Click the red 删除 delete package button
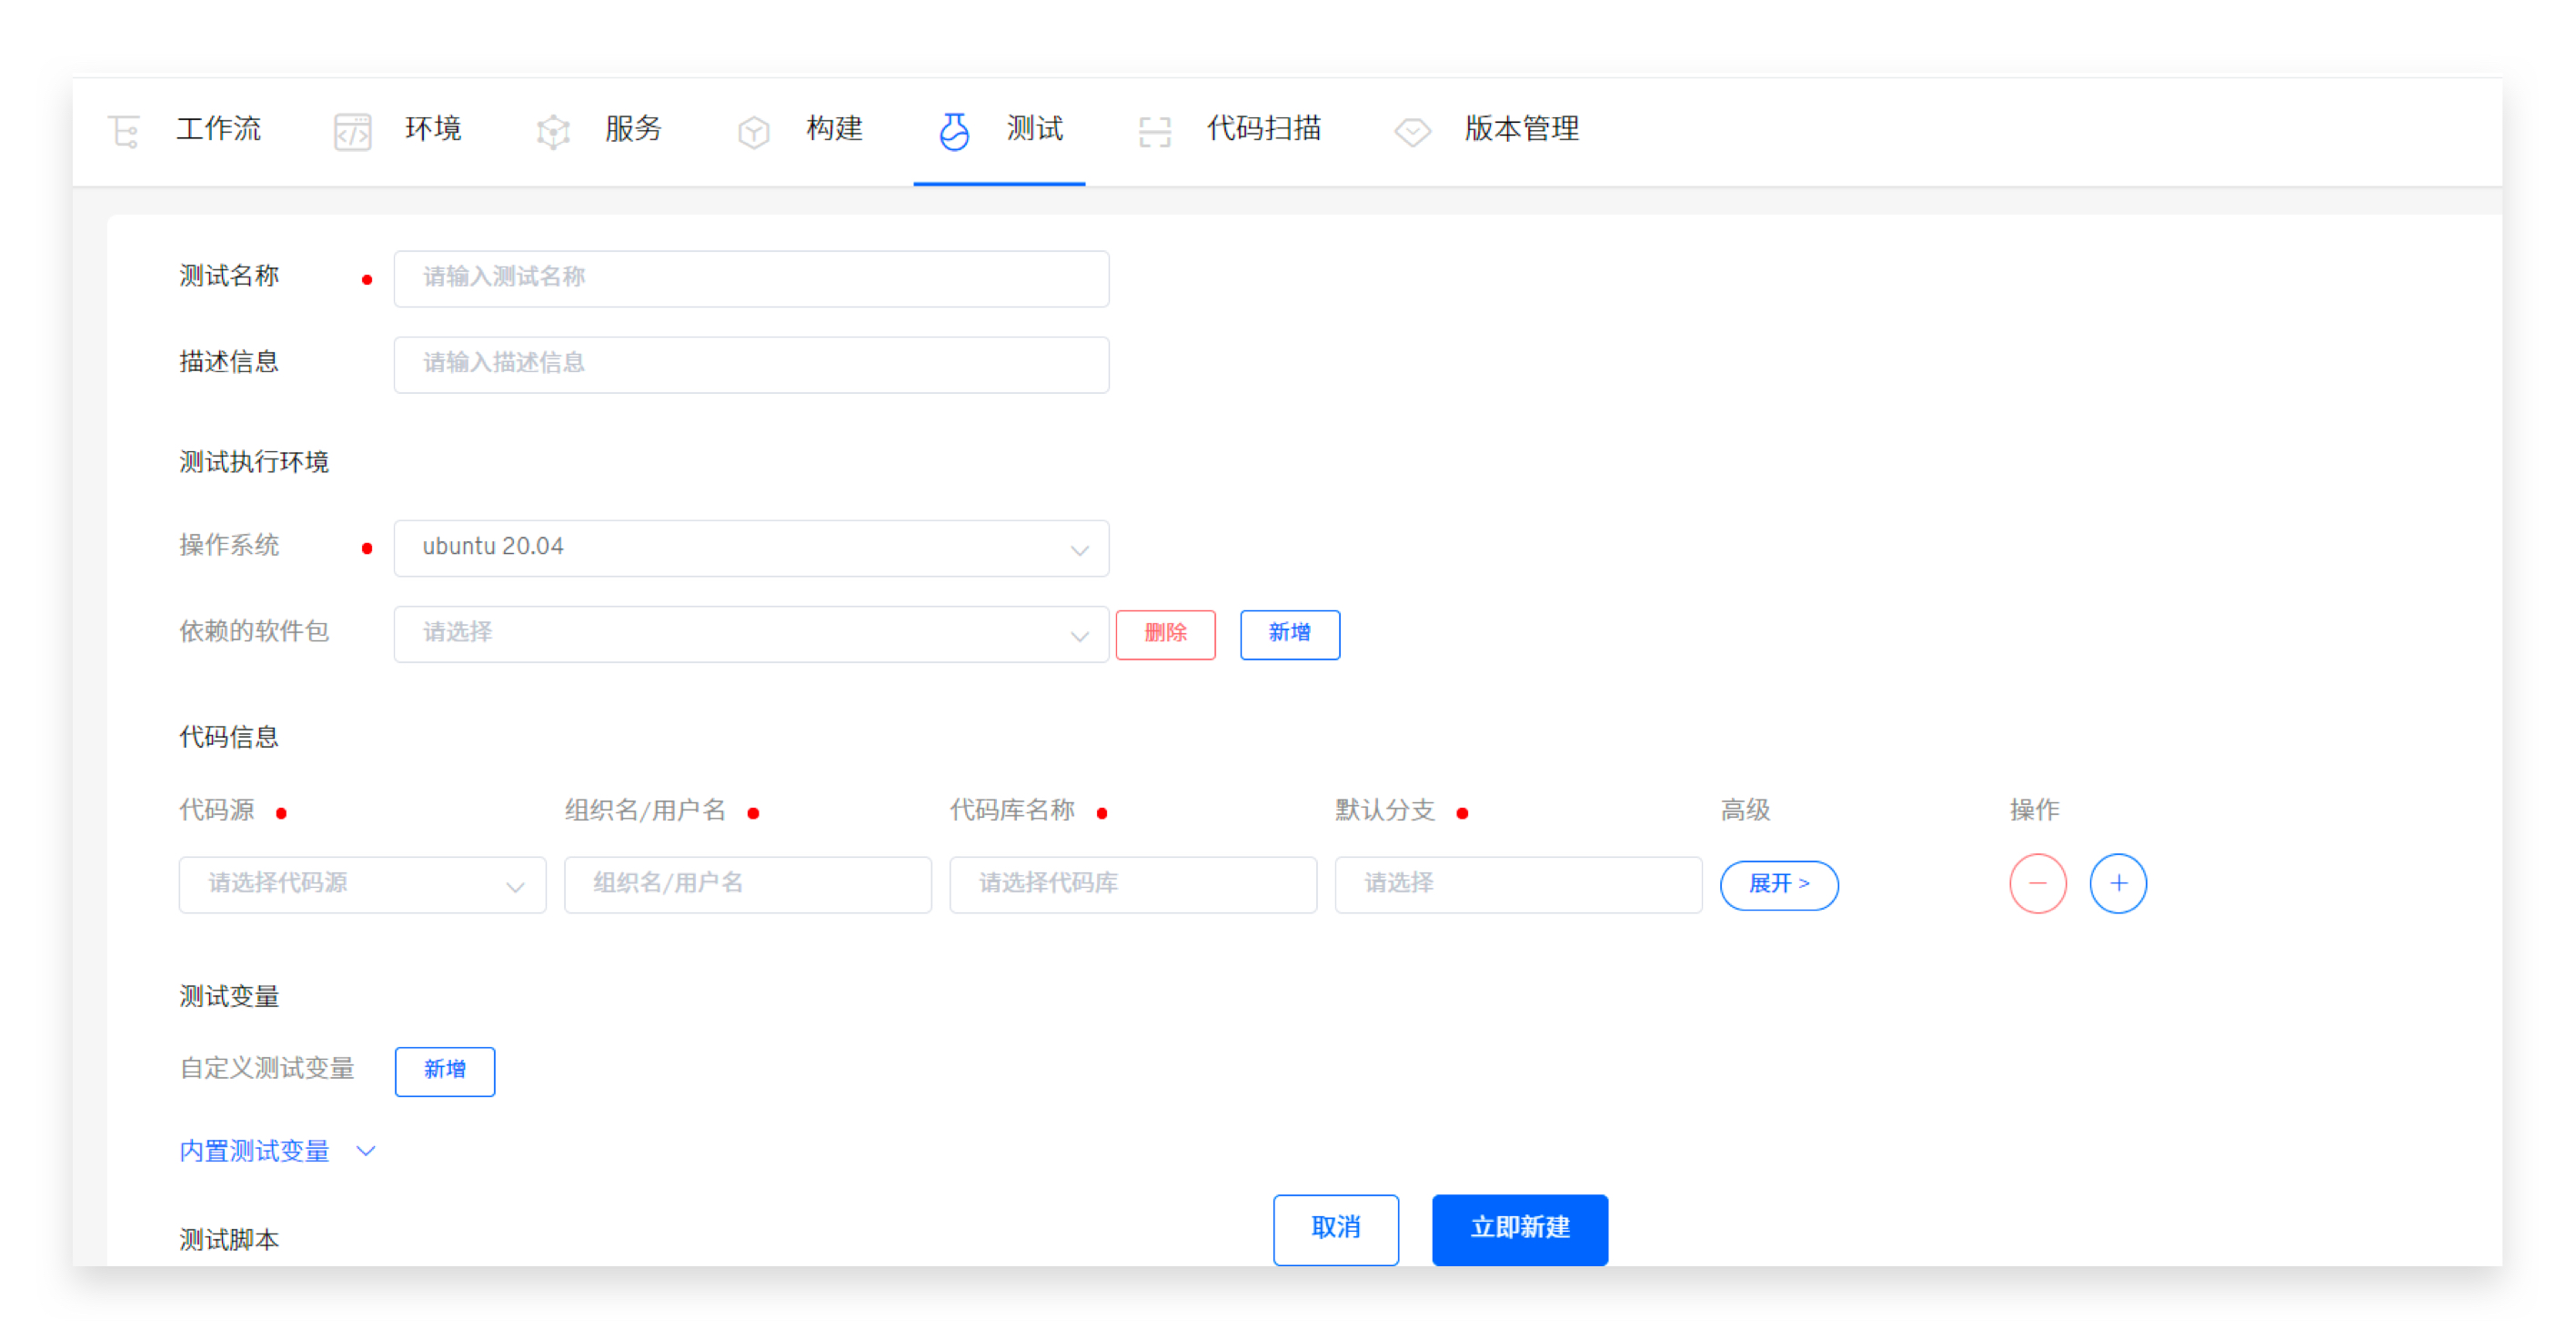This screenshot has height=1339, width=2576. click(1165, 633)
